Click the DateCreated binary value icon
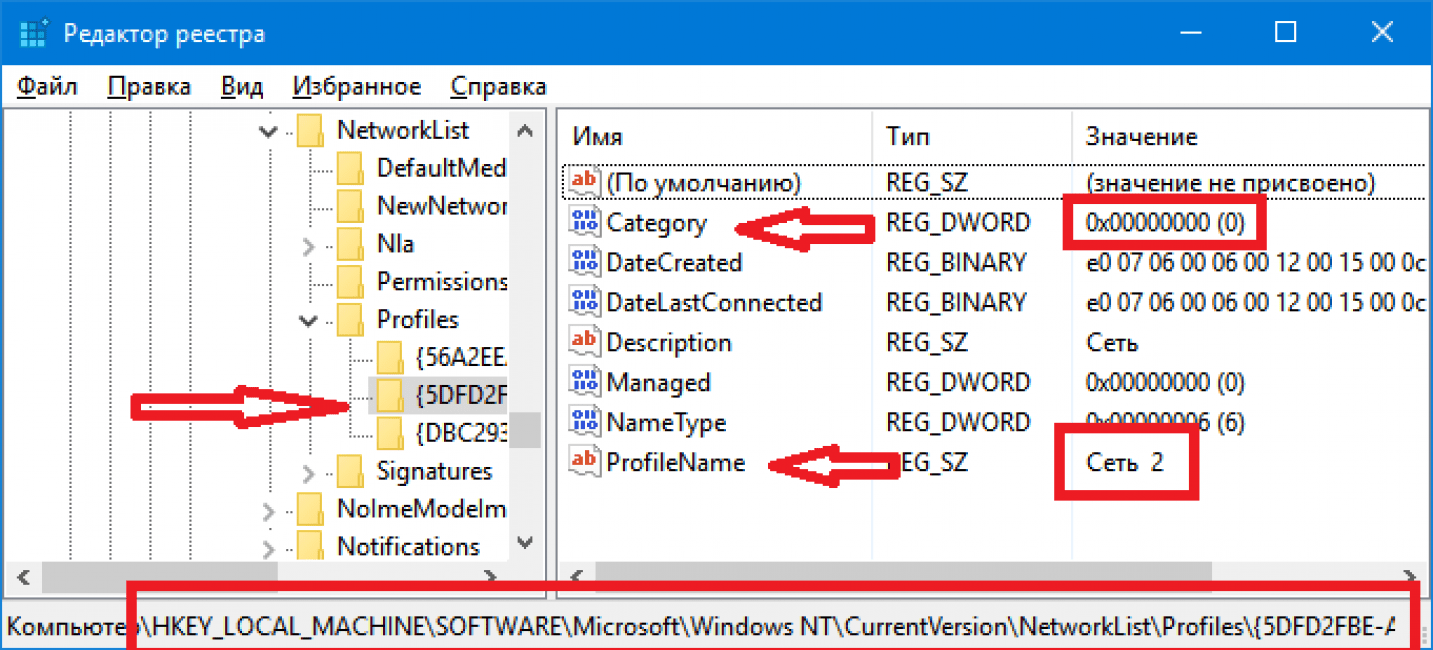The width and height of the screenshot is (1433, 650). click(x=583, y=263)
